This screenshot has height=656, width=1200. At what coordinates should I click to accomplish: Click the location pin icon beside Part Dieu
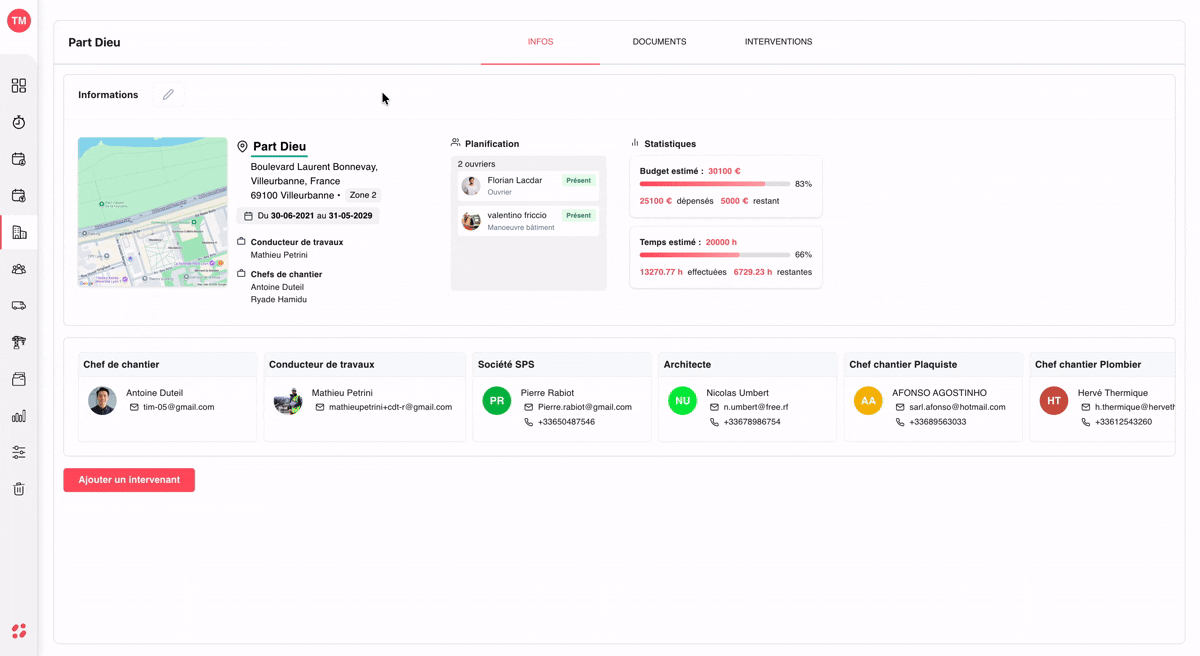pyautogui.click(x=242, y=147)
